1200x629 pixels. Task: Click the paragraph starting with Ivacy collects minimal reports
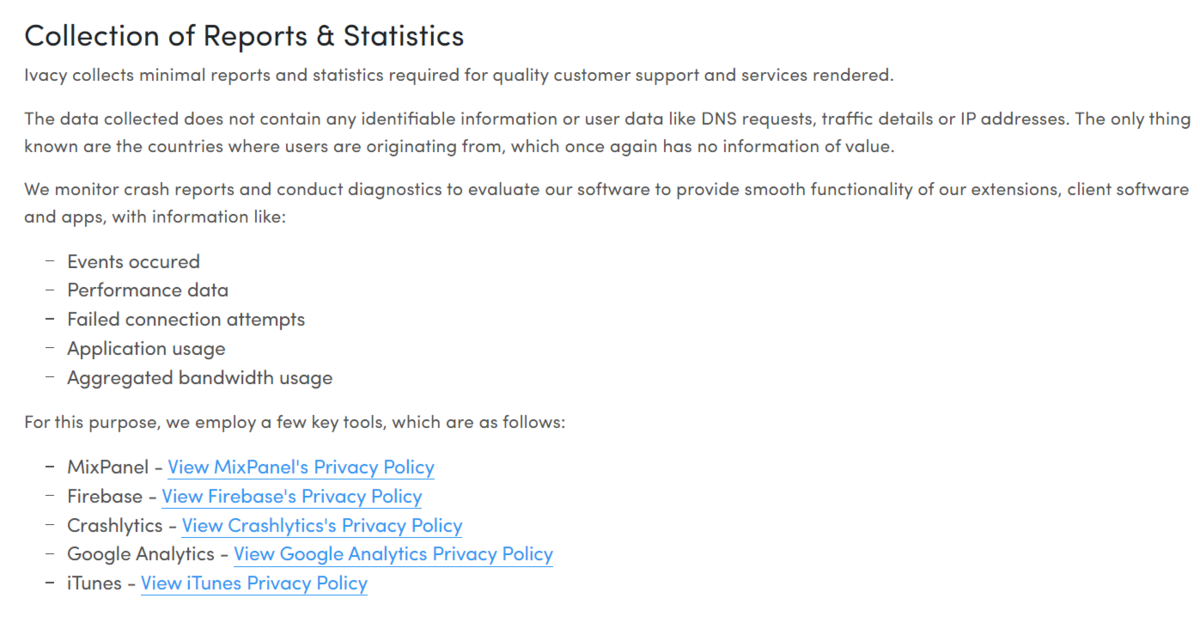point(459,75)
